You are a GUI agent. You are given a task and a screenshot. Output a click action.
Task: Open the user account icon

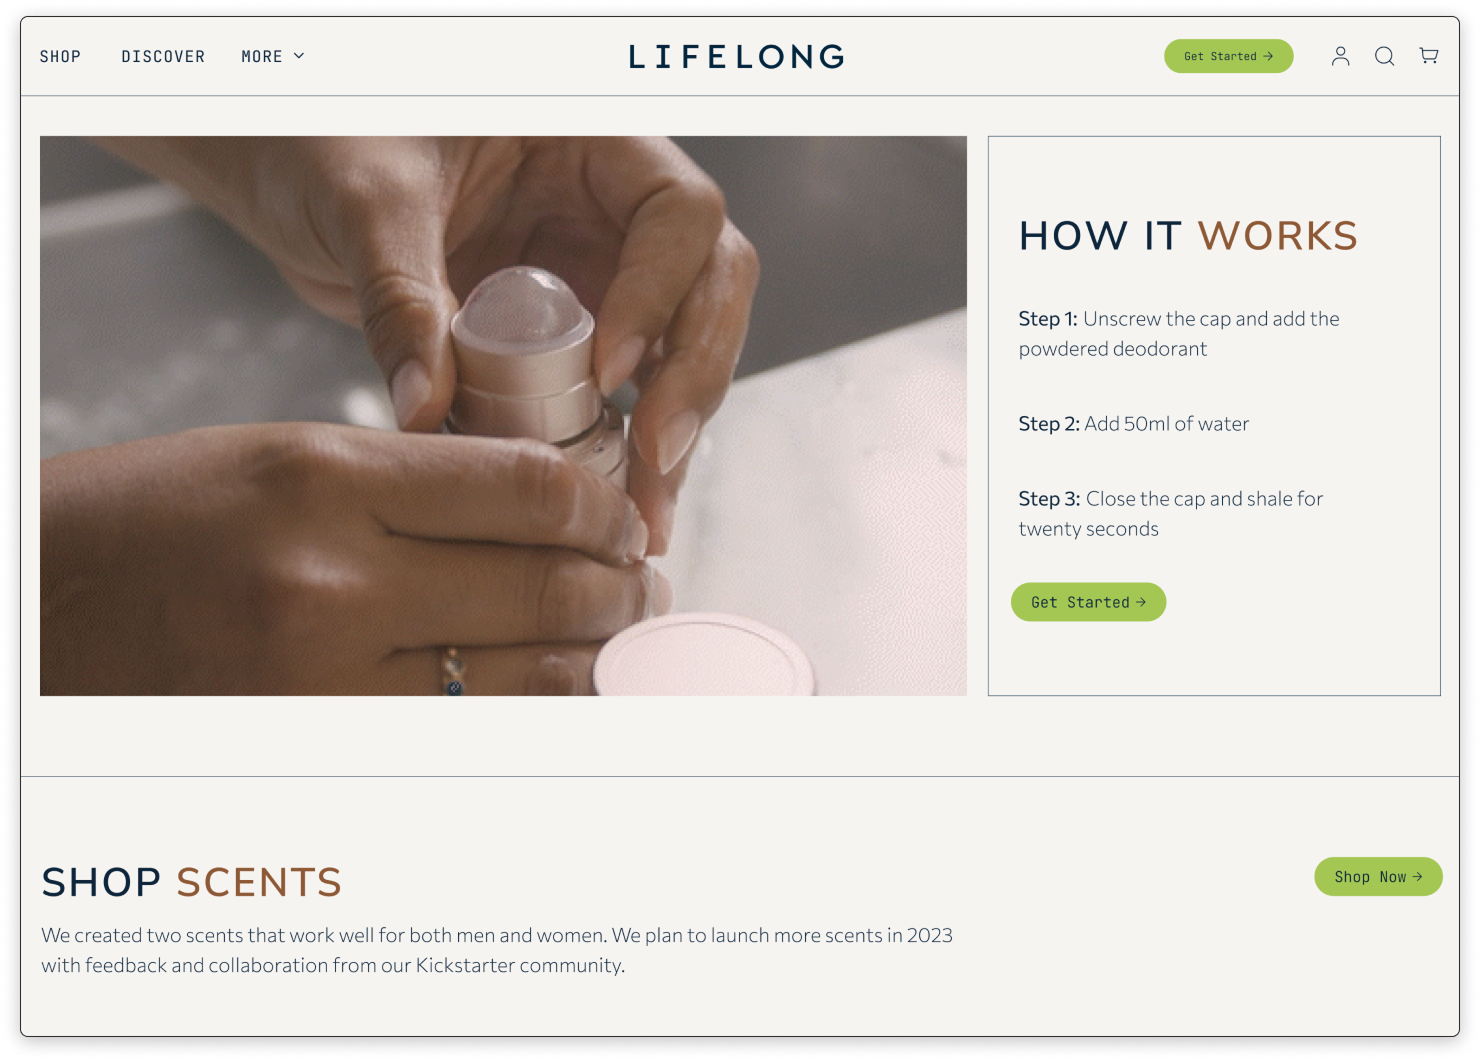(1340, 56)
